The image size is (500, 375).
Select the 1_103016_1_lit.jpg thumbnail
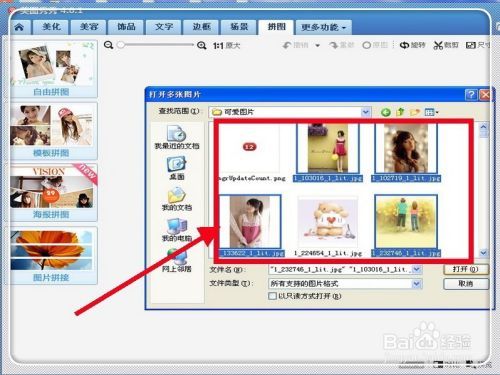328,149
